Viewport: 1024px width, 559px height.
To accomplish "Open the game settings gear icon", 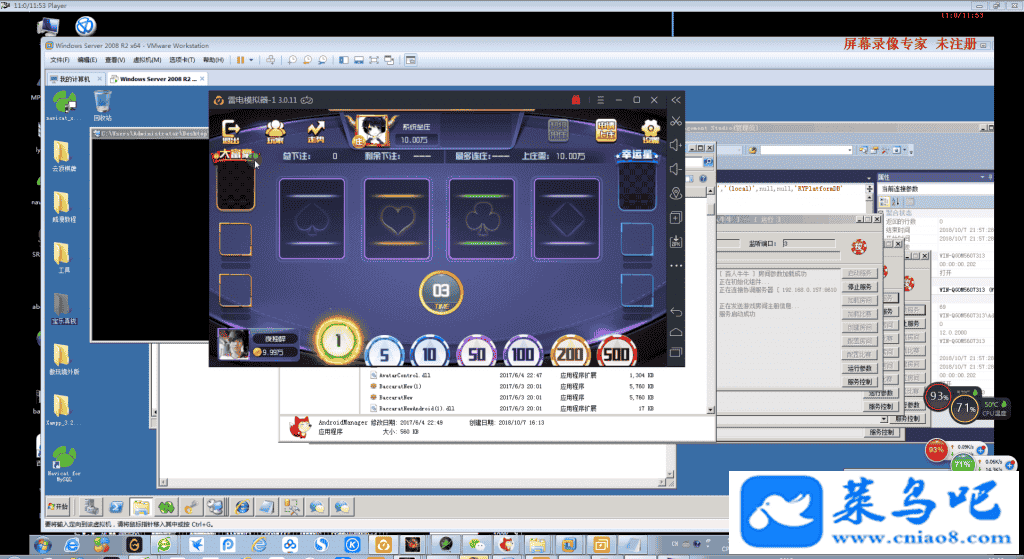I will [x=651, y=131].
